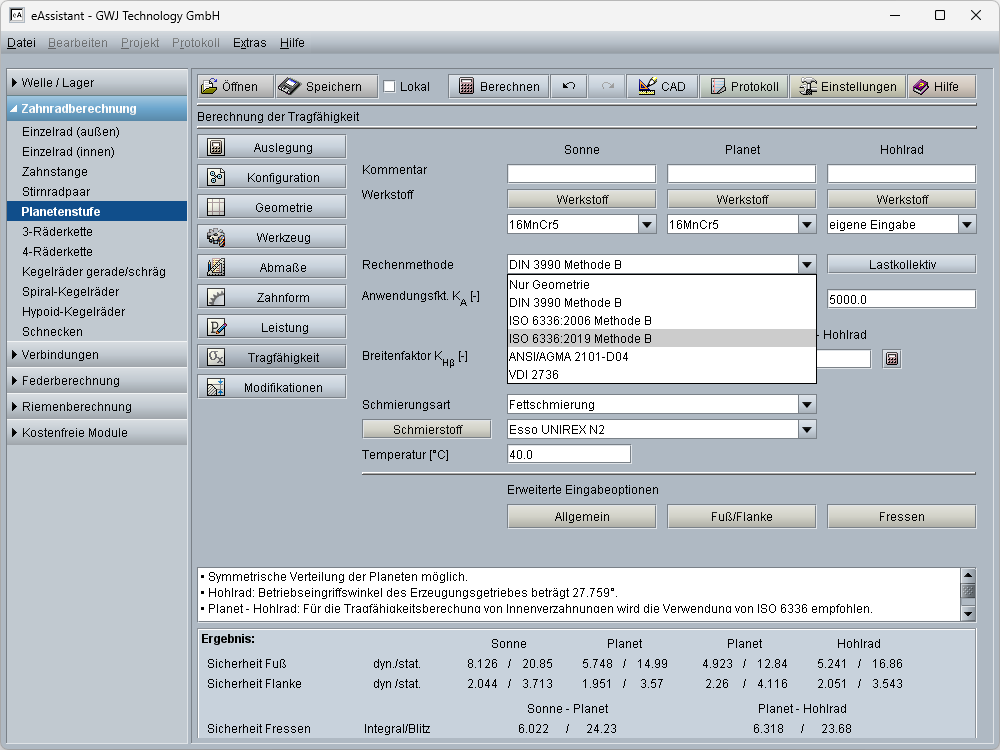
Task: Toggle the Lokal checkbox
Action: point(390,87)
